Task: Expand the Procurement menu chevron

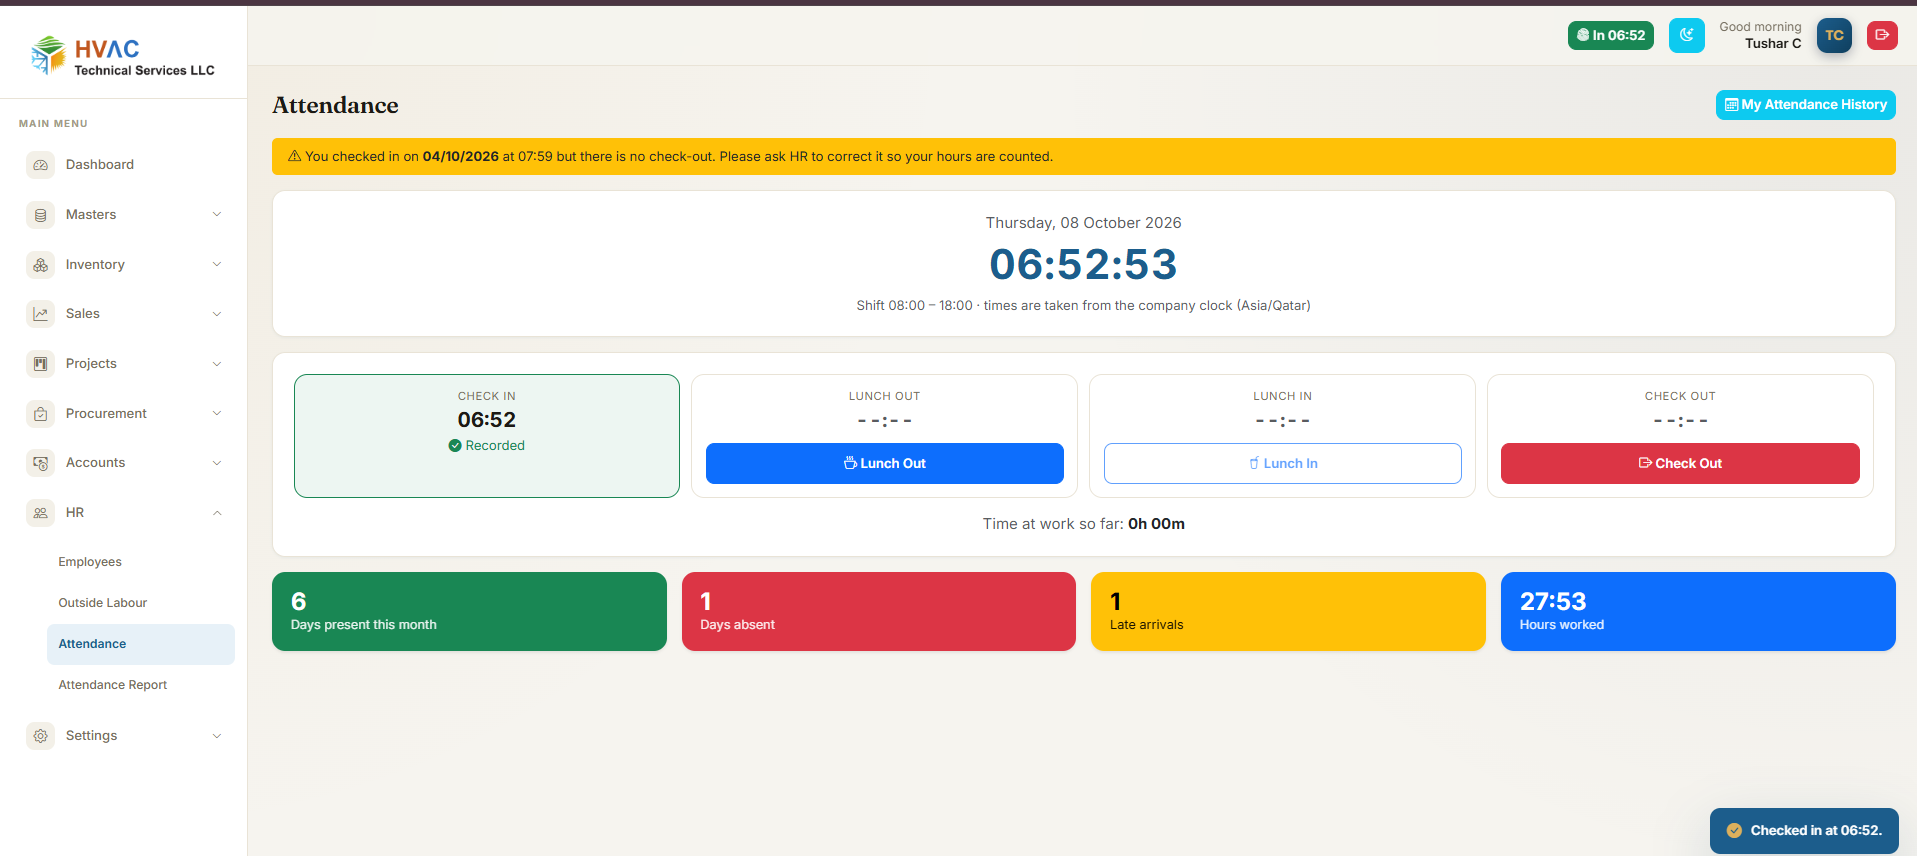Action: [x=217, y=413]
